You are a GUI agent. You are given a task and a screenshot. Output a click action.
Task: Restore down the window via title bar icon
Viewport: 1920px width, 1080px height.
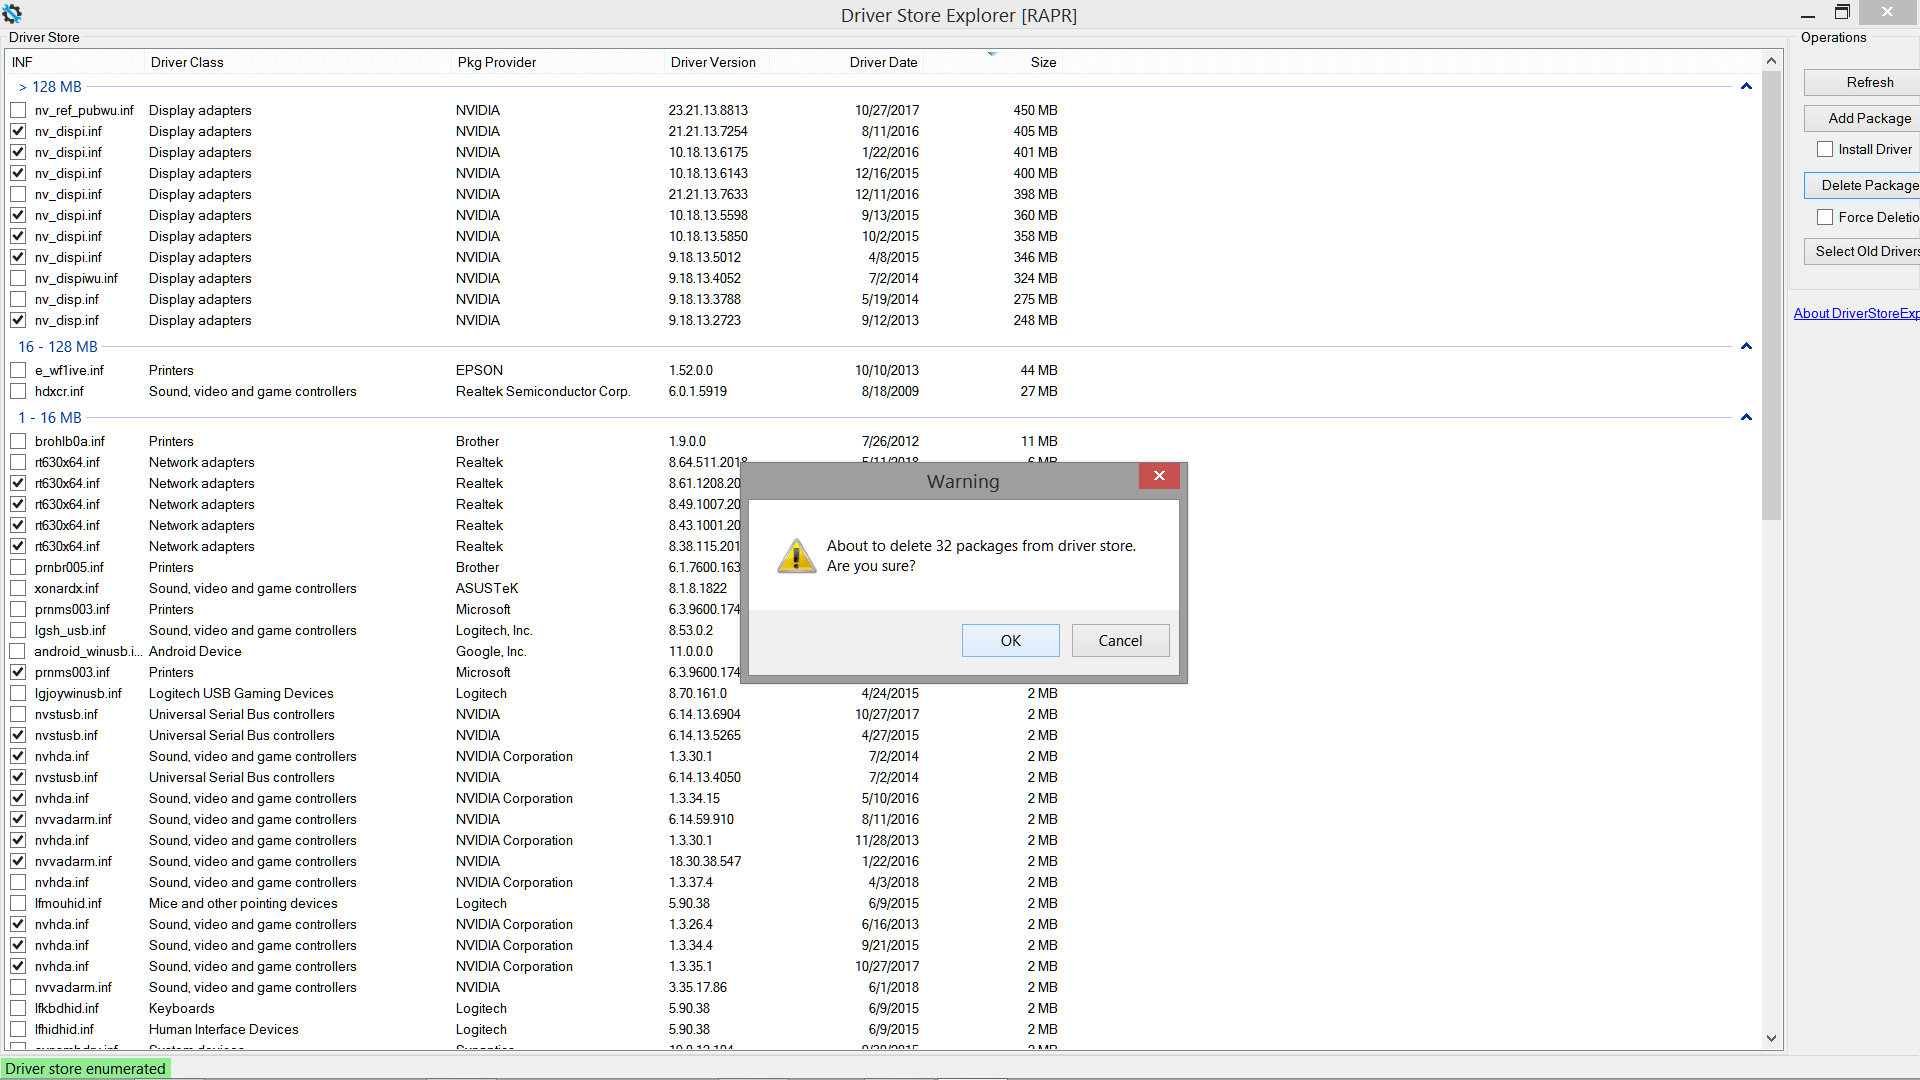point(1842,12)
